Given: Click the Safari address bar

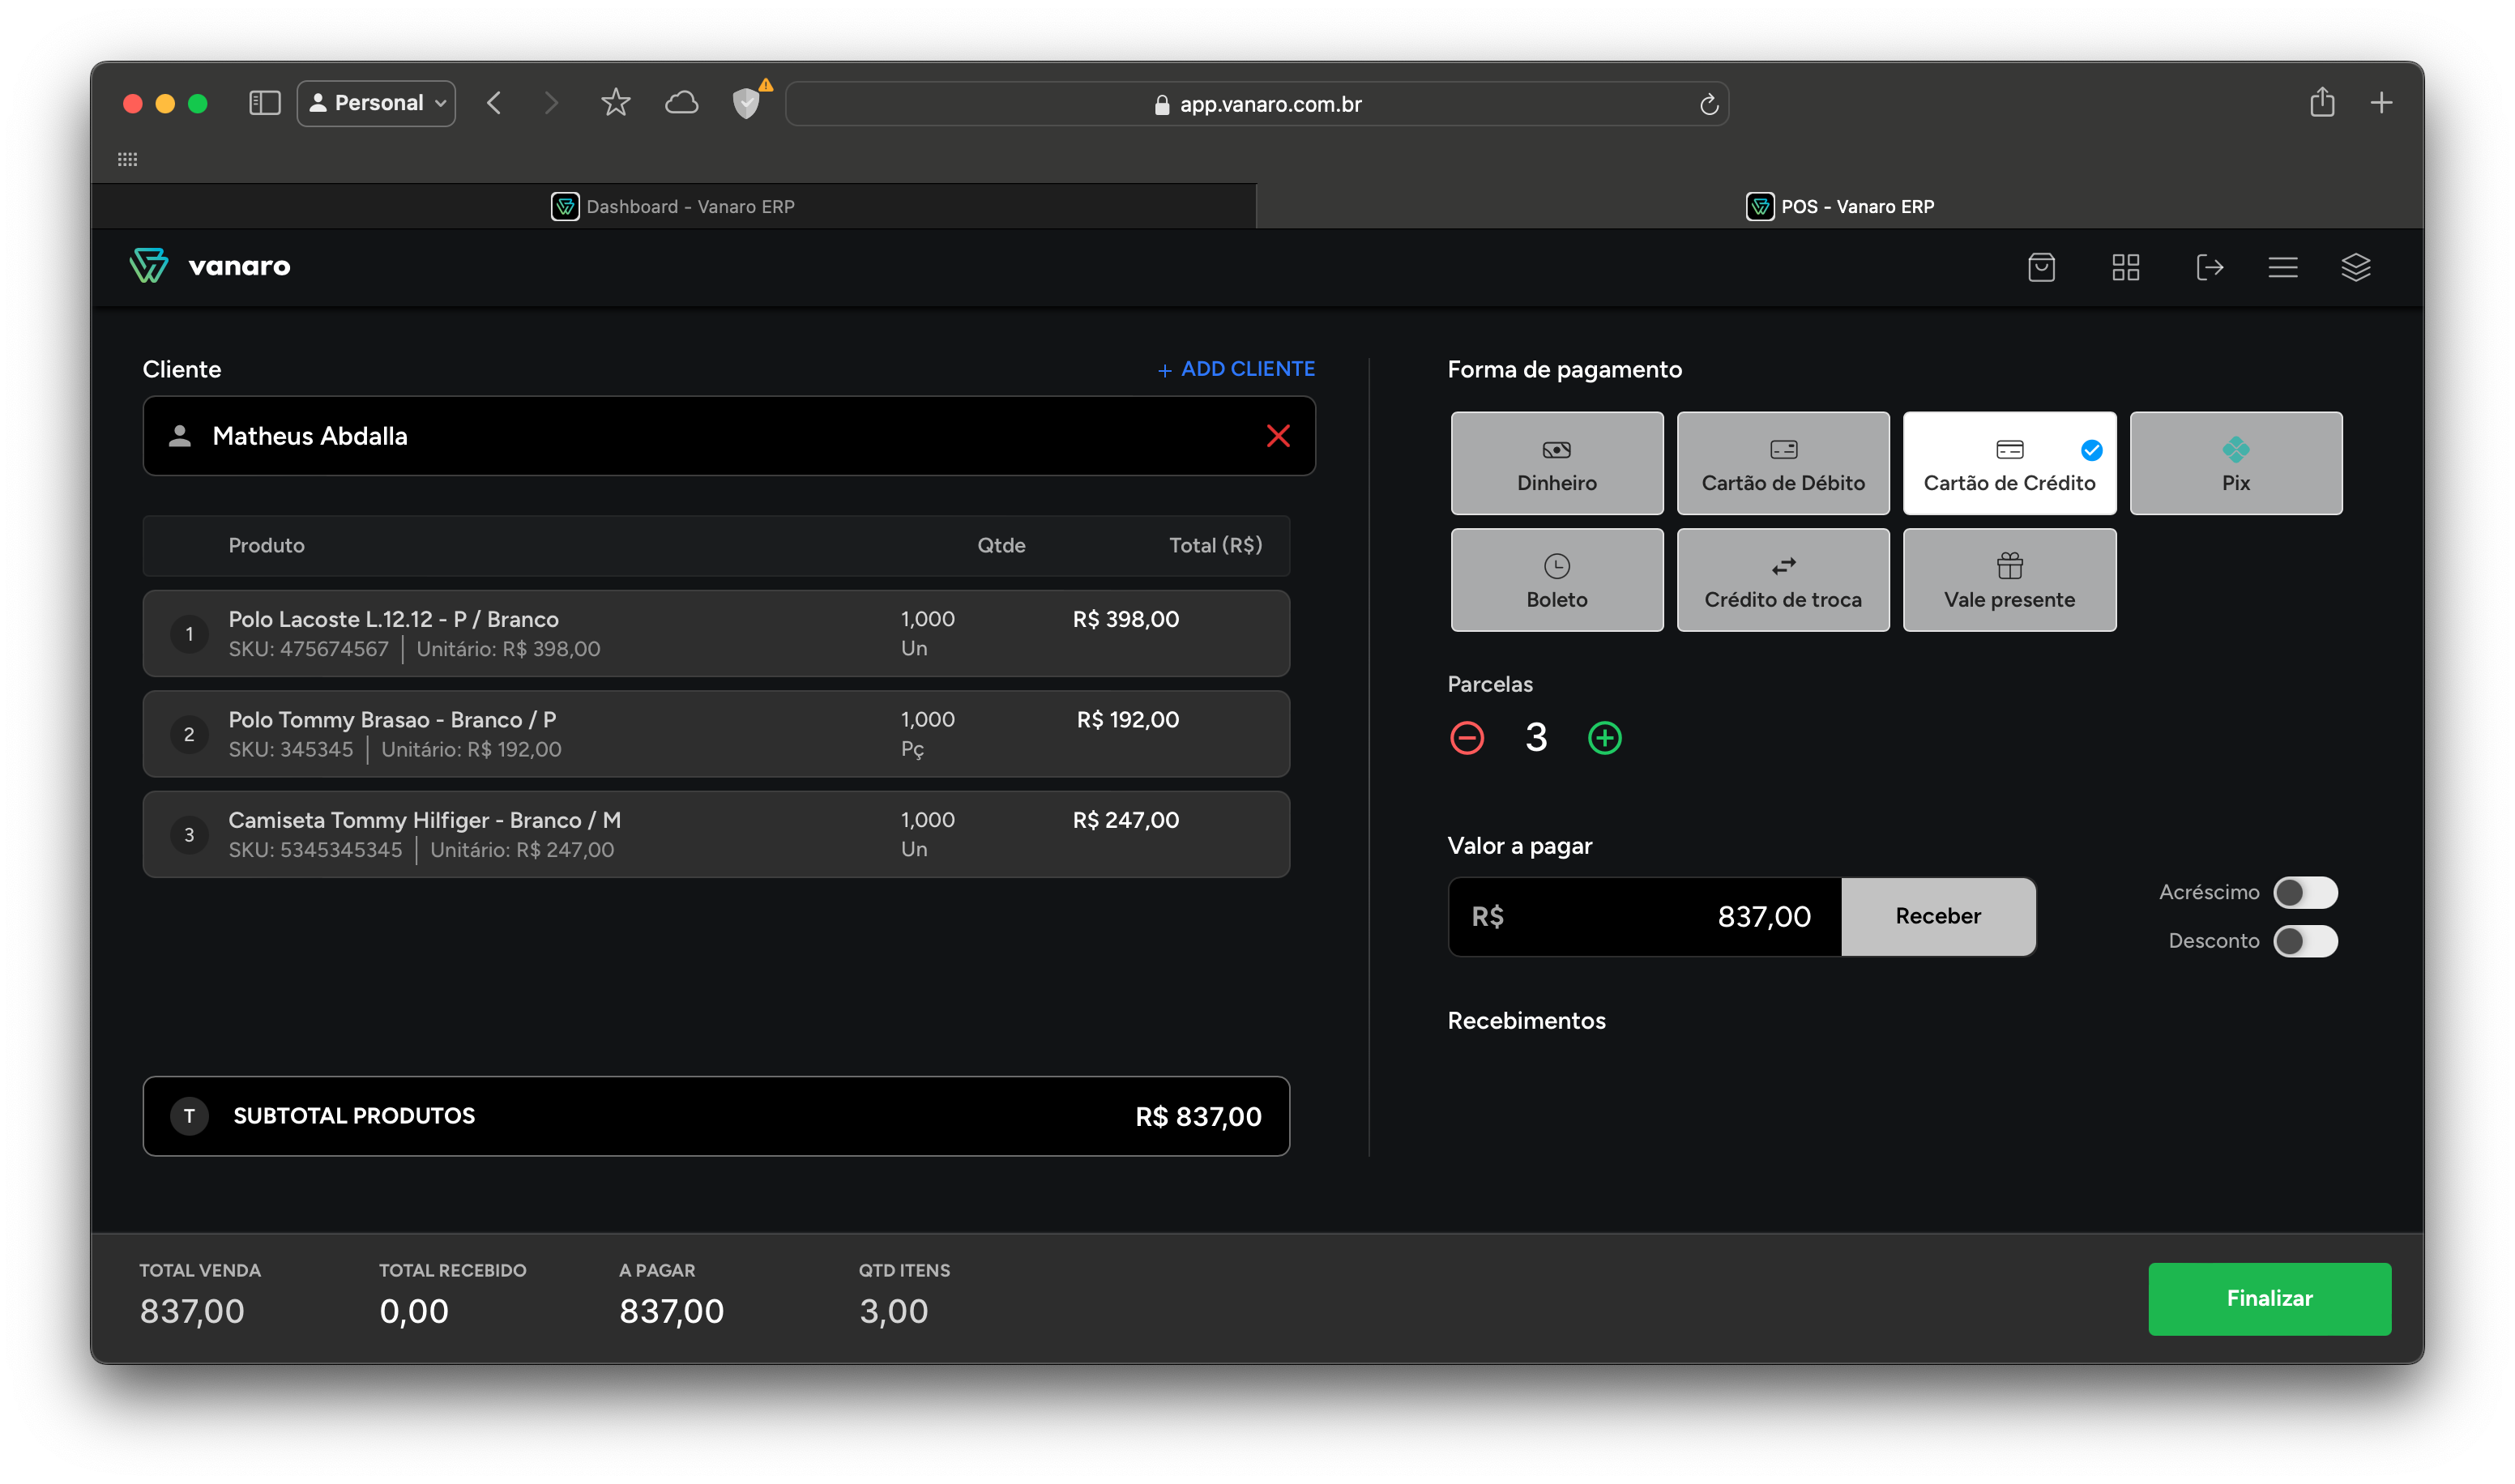Looking at the screenshot, I should [1257, 104].
